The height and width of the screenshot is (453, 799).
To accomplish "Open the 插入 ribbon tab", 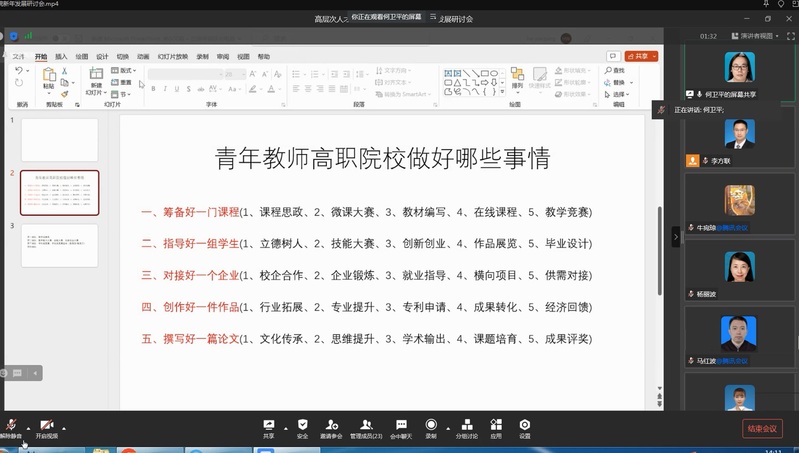I will 62,57.
